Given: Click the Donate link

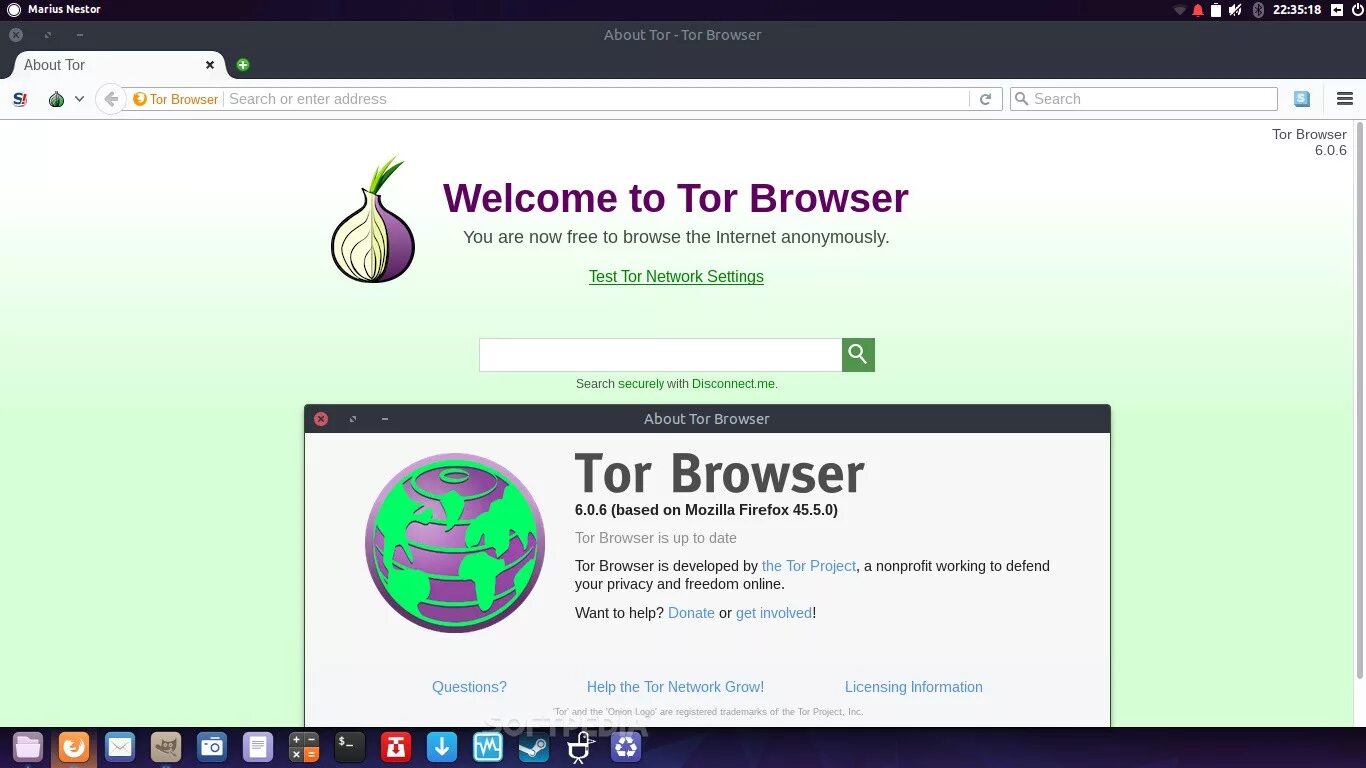Looking at the screenshot, I should (691, 613).
